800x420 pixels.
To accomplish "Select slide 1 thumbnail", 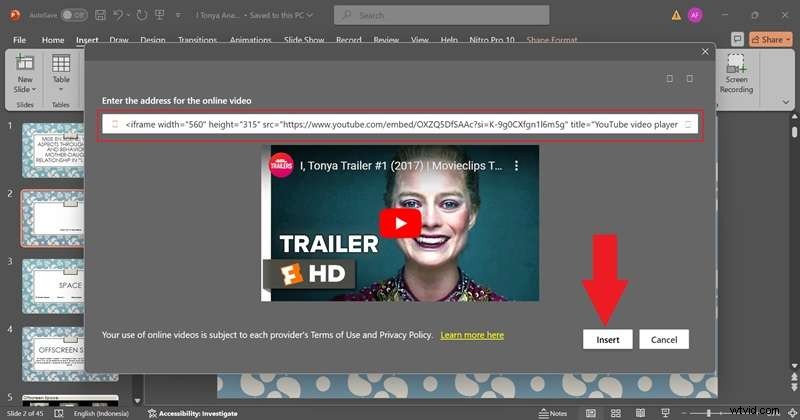I will pos(53,150).
